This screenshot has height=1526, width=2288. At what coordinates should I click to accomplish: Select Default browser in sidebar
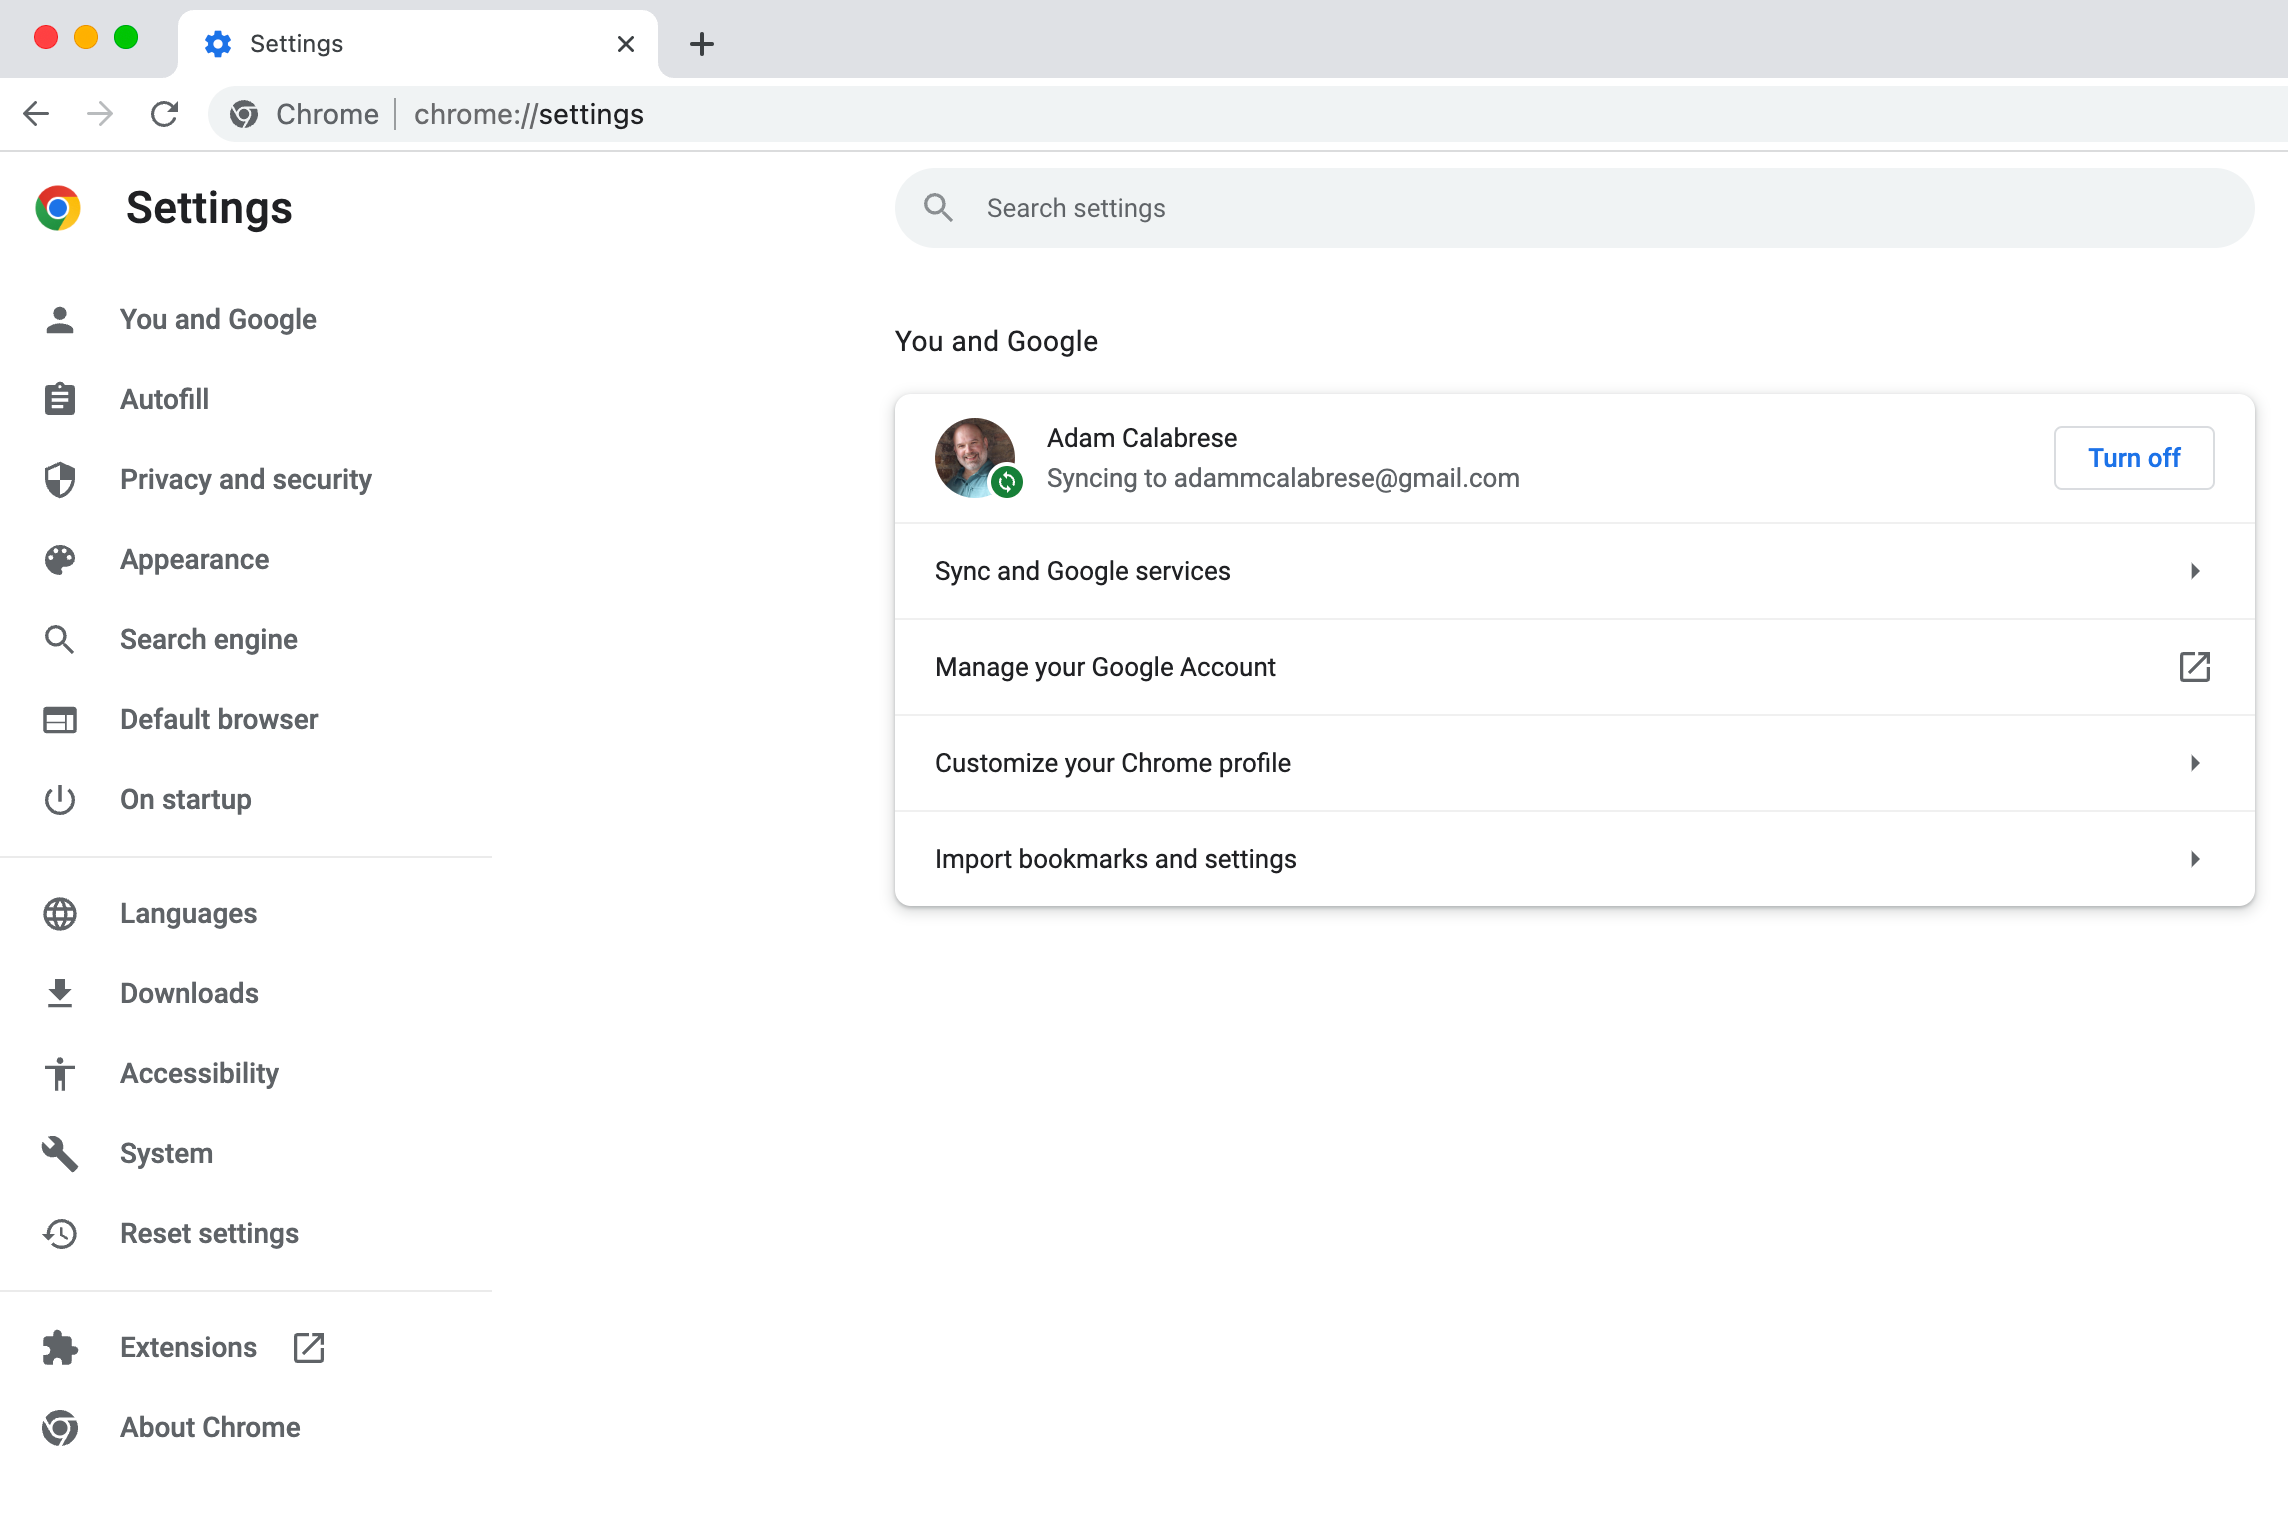click(218, 720)
